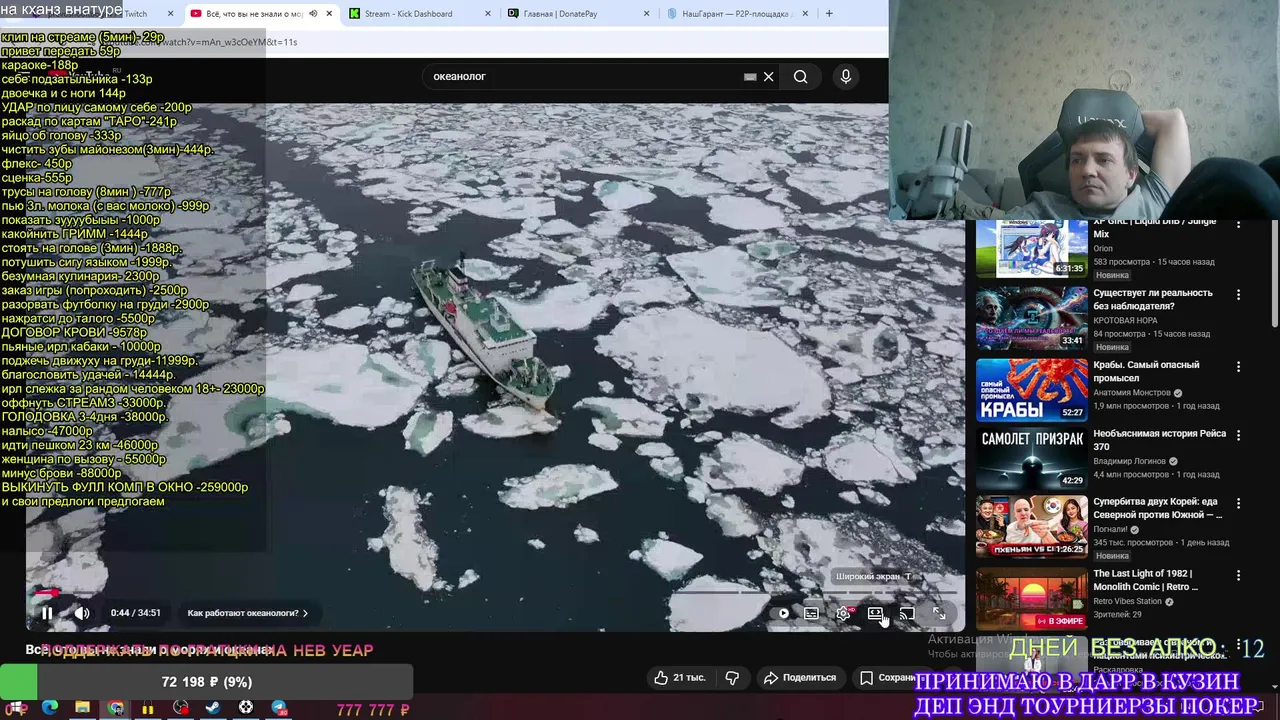Mute the video volume speaker icon
This screenshot has width=1280, height=720.
tap(82, 613)
